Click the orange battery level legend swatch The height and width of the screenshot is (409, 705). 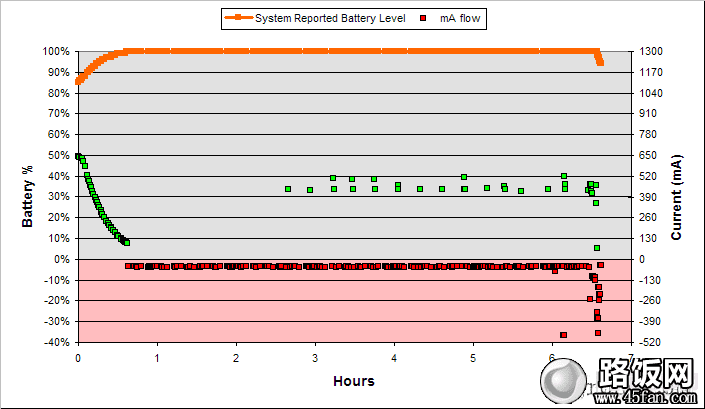coord(238,18)
